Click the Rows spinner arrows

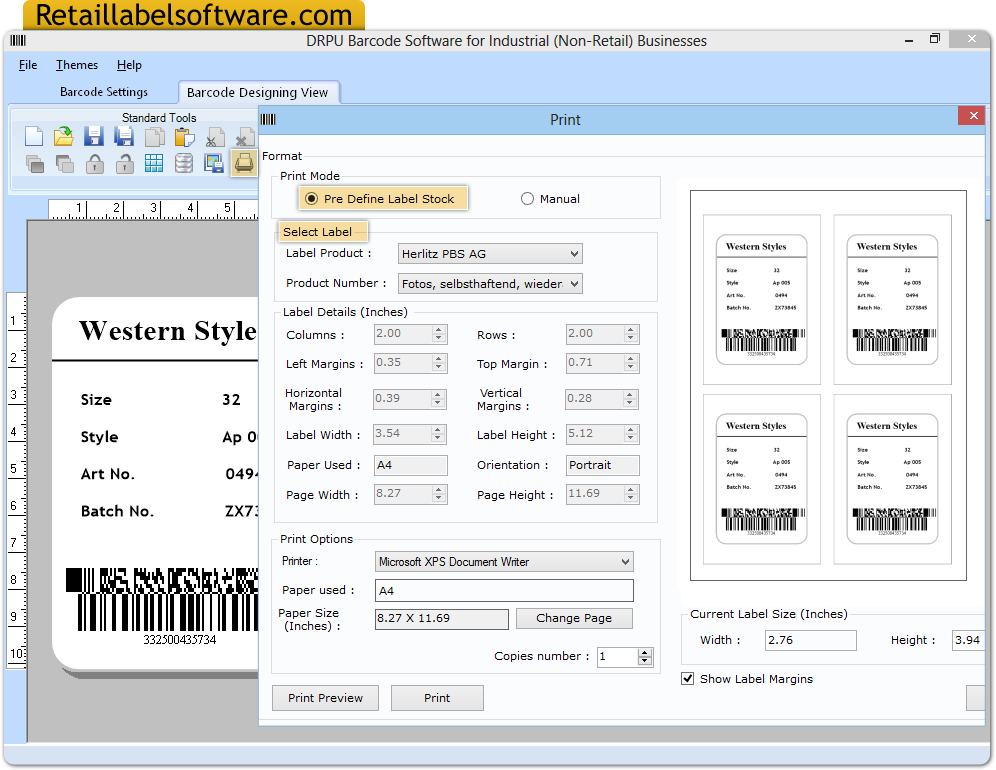click(x=631, y=334)
